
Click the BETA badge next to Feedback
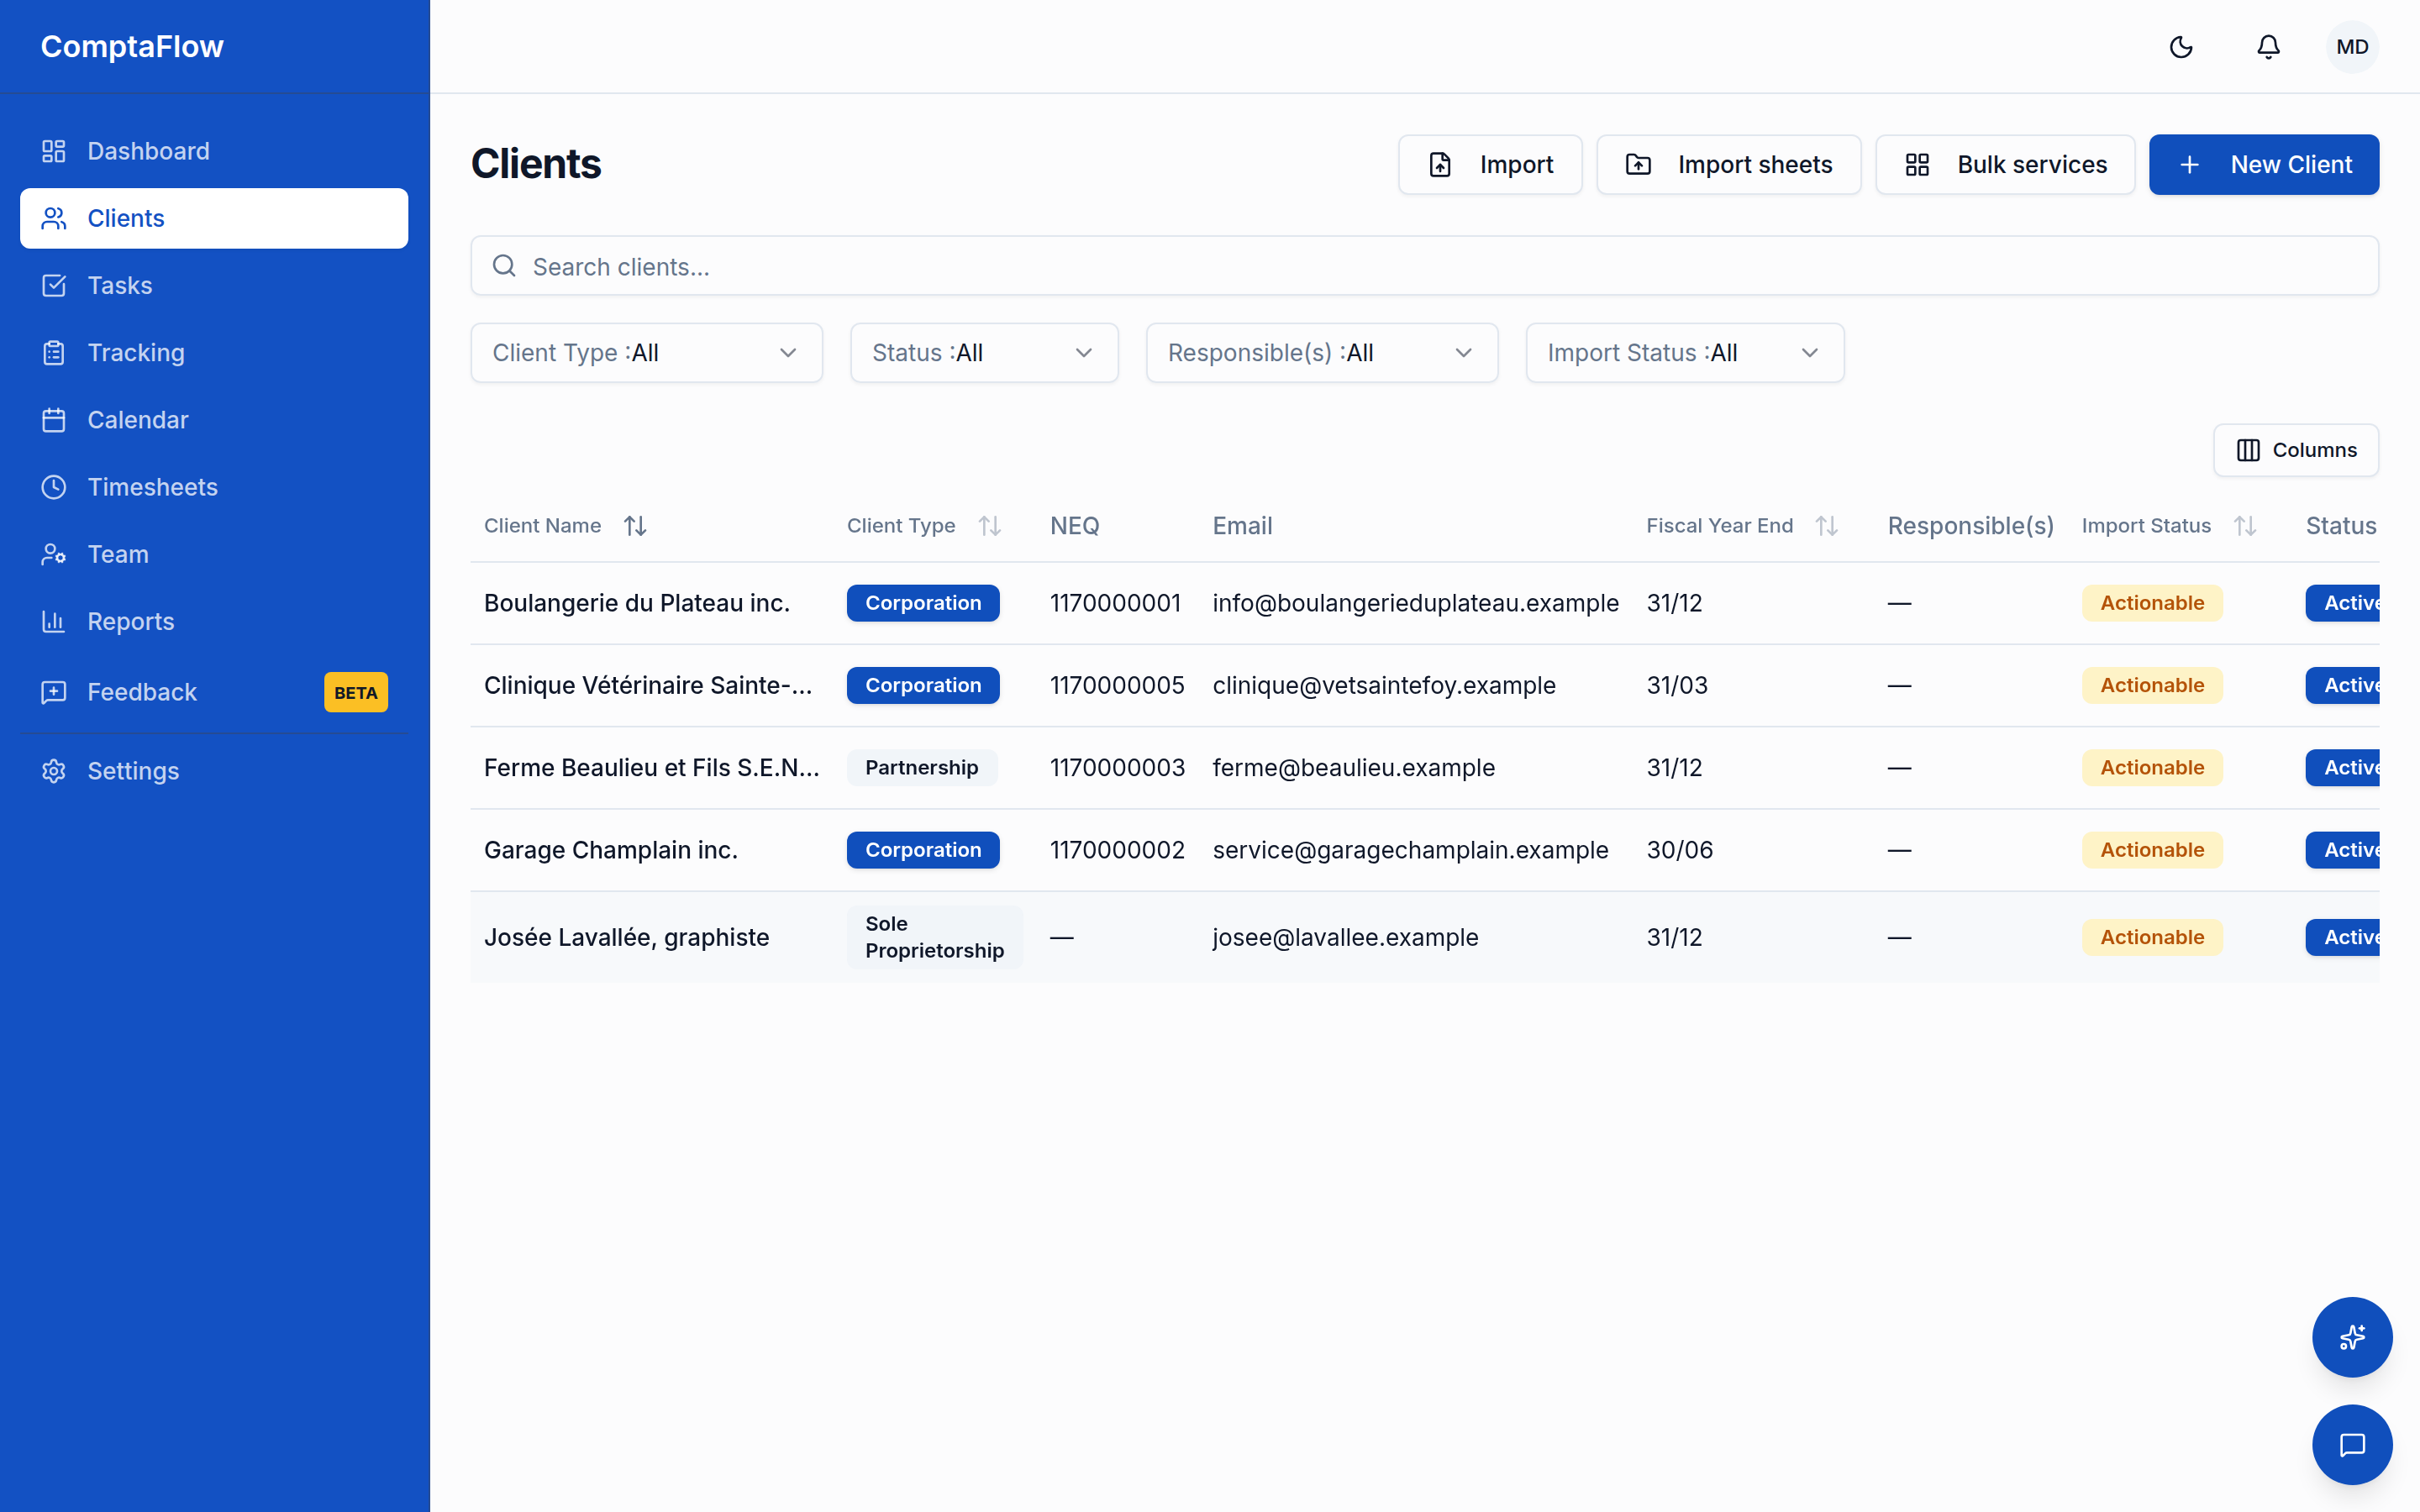tap(356, 692)
